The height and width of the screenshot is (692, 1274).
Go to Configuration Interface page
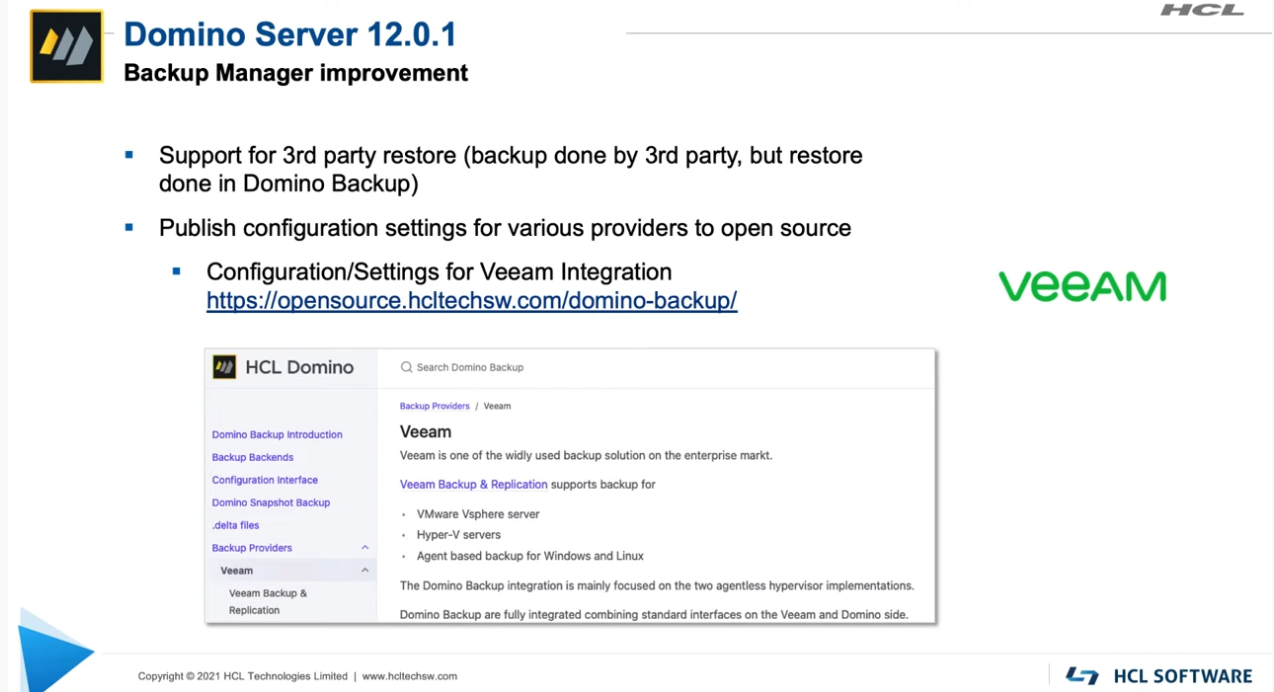pyautogui.click(x=265, y=480)
